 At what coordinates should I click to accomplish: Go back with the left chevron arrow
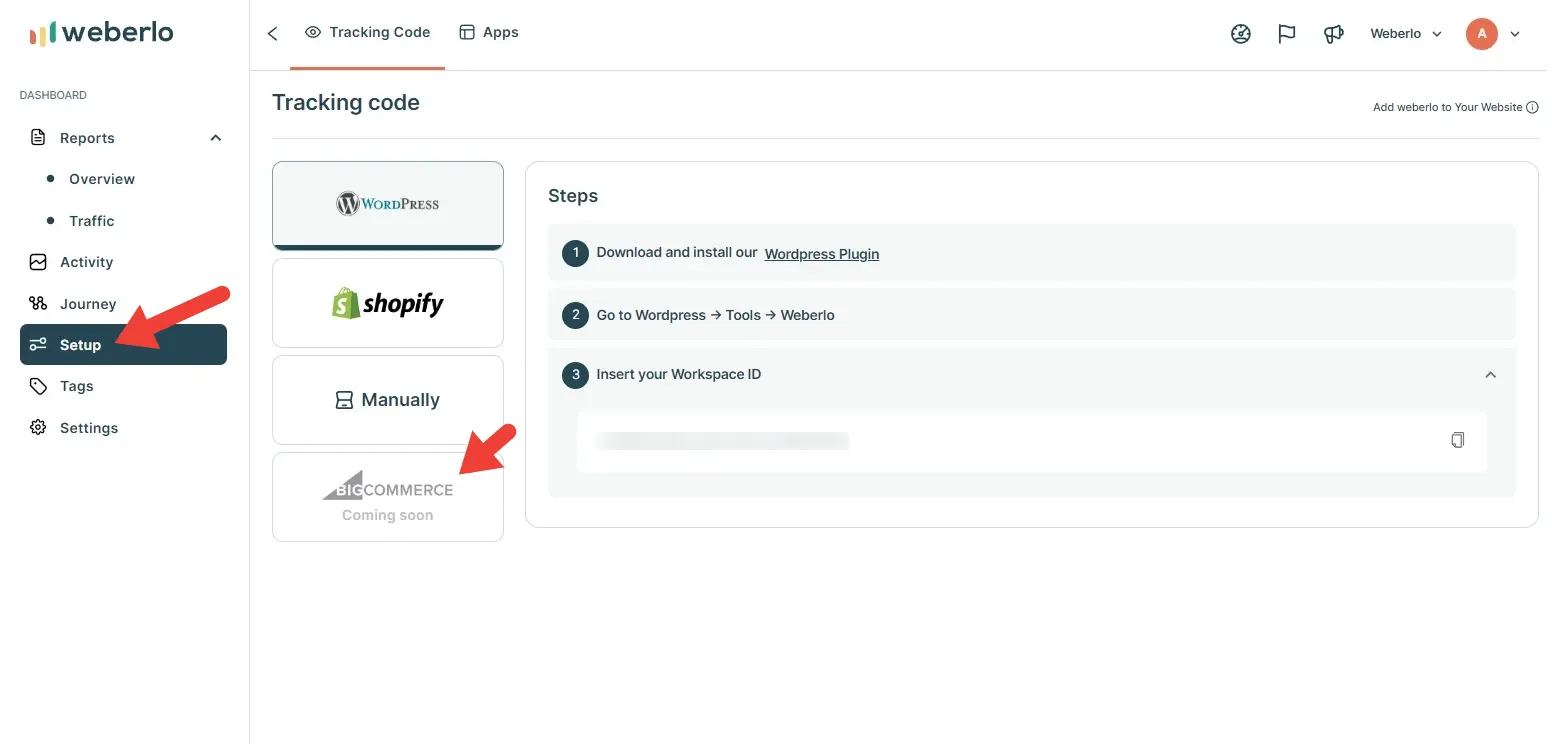coord(272,33)
